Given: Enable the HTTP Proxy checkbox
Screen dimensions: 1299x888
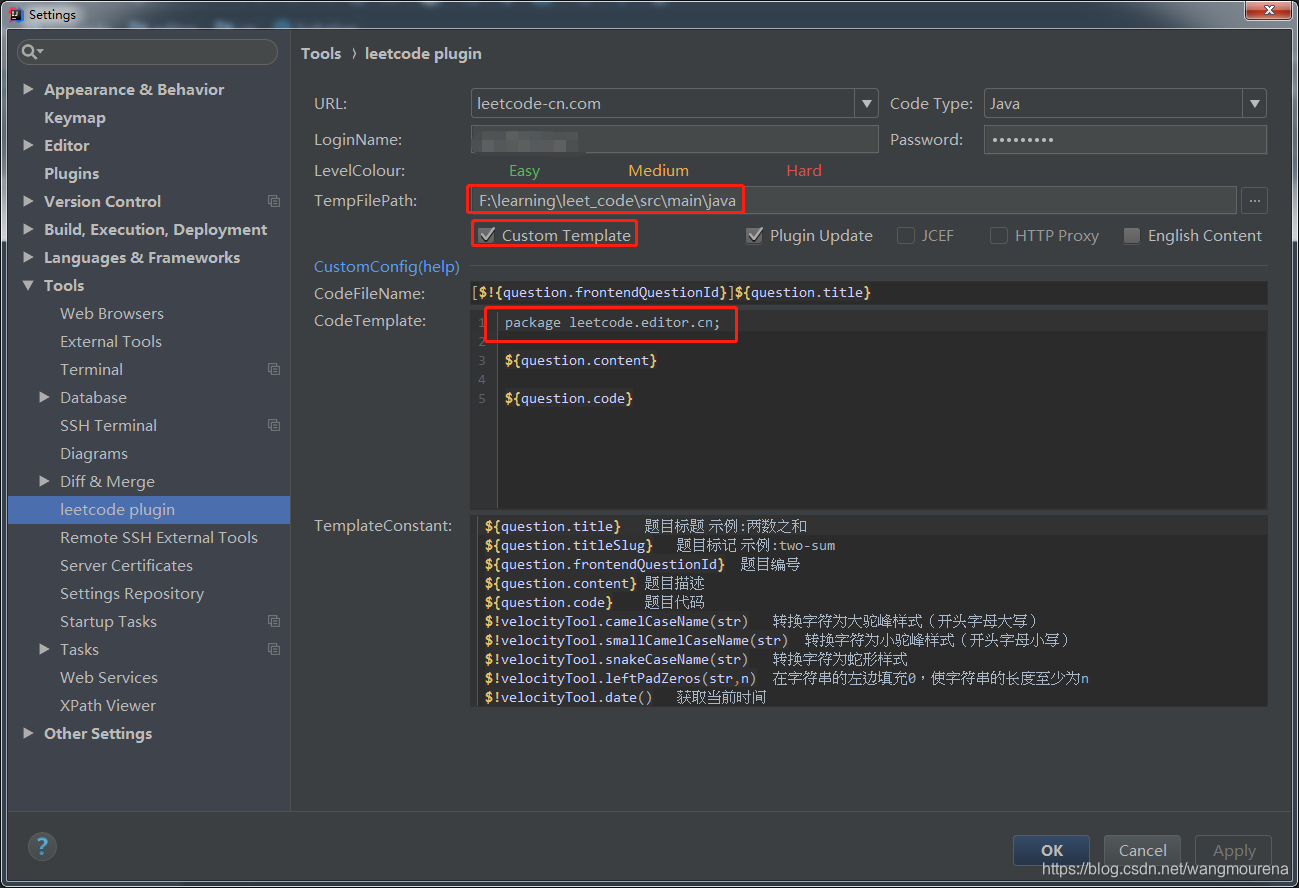Looking at the screenshot, I should click(998, 236).
